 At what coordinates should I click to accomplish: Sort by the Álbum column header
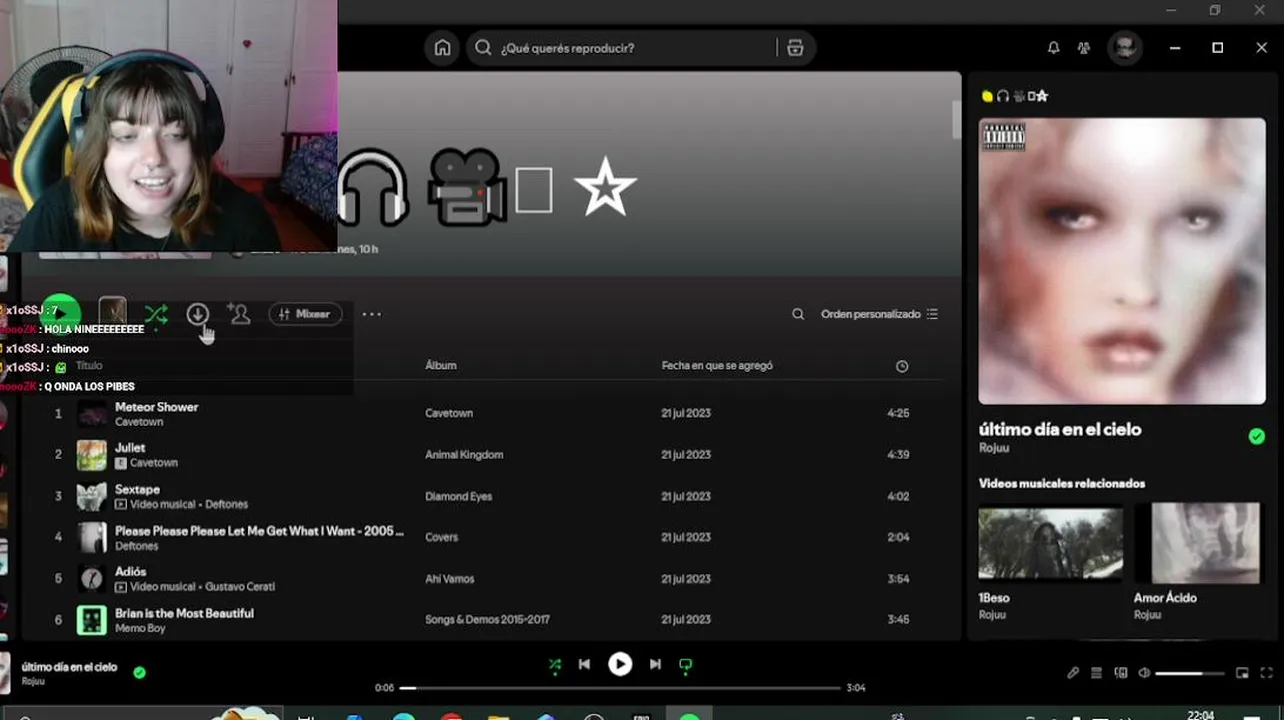click(x=441, y=365)
